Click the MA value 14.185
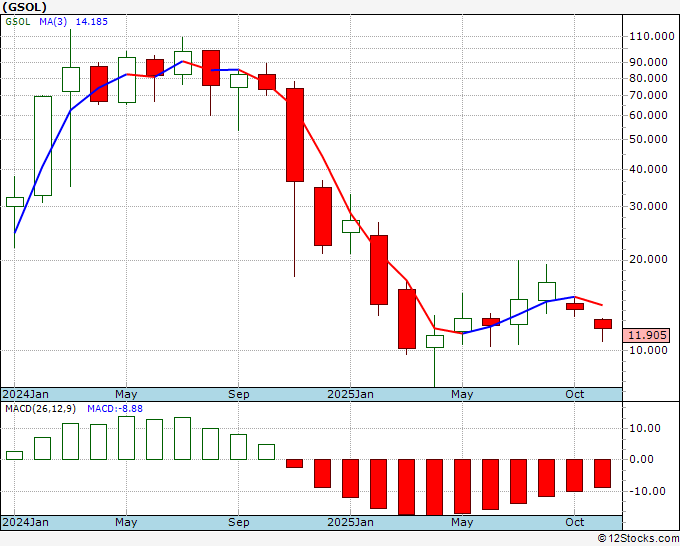This screenshot has height=546, width=680. click(x=92, y=22)
